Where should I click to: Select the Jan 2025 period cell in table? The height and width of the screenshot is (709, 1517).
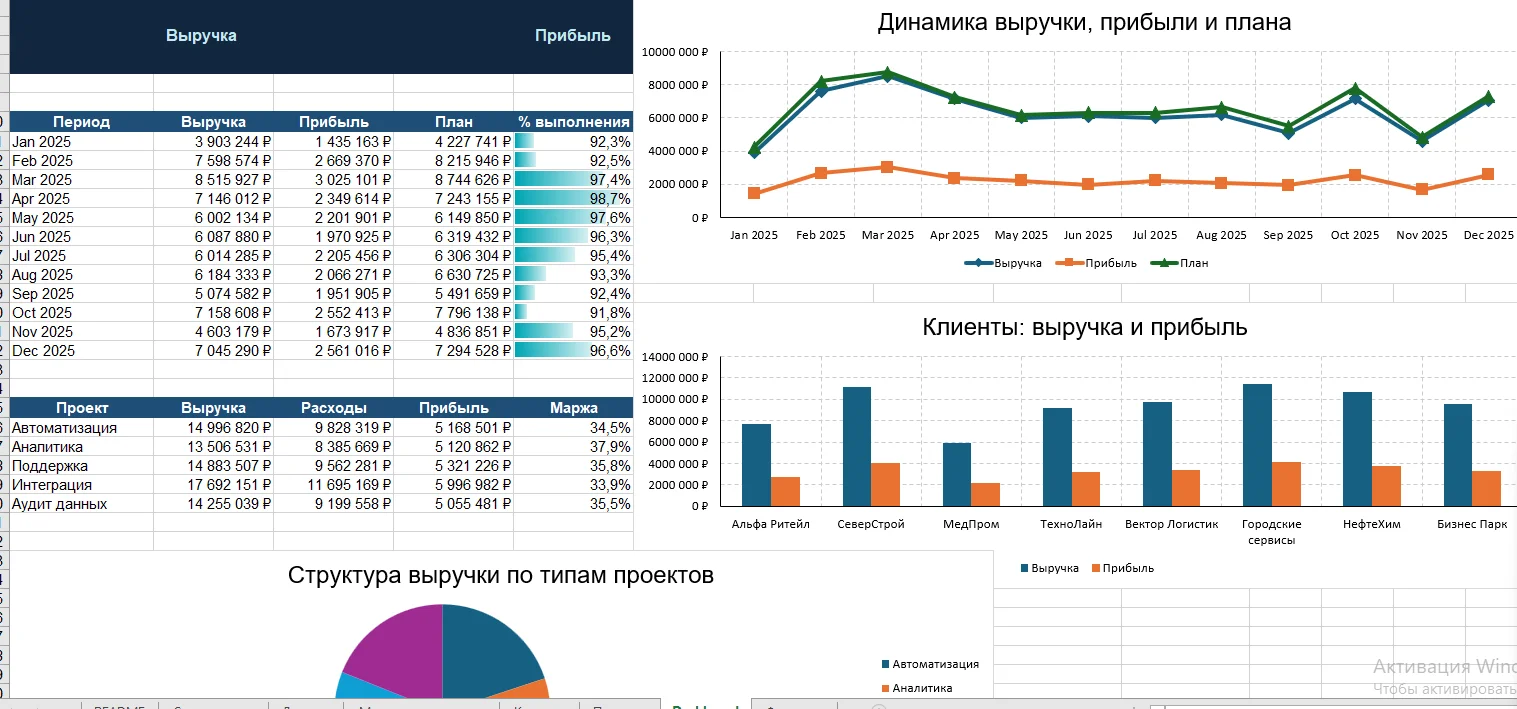click(x=82, y=142)
